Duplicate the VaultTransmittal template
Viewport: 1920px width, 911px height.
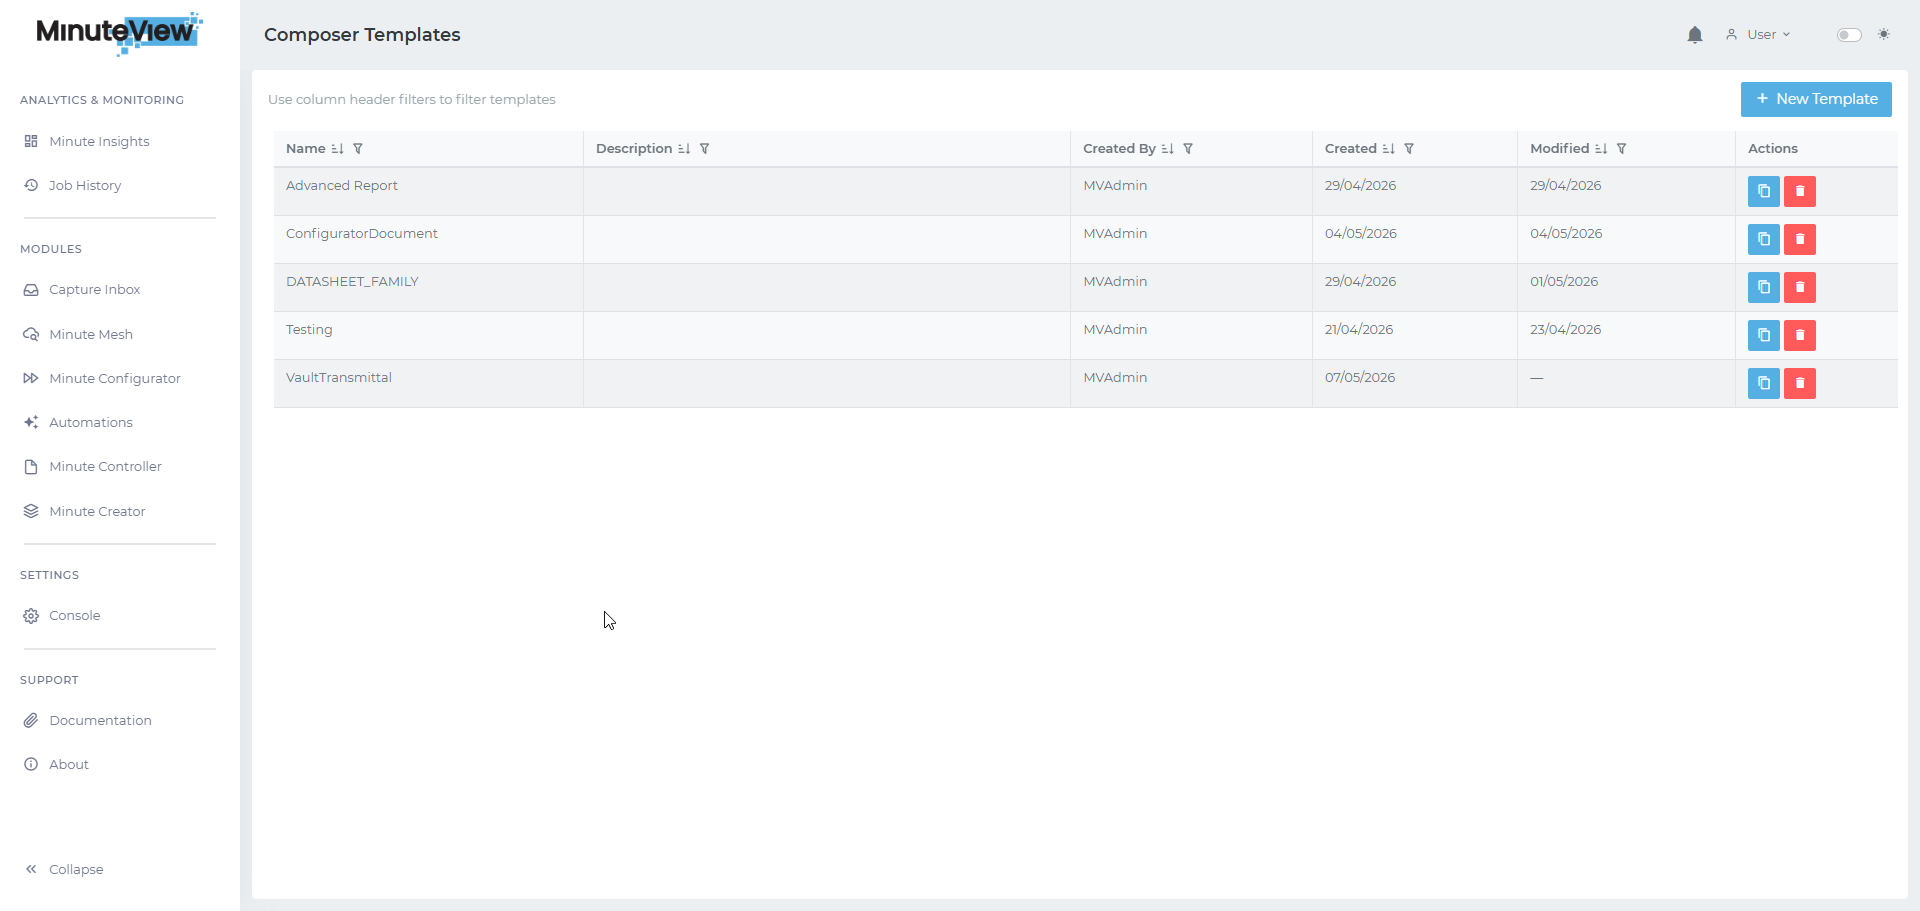coord(1764,383)
